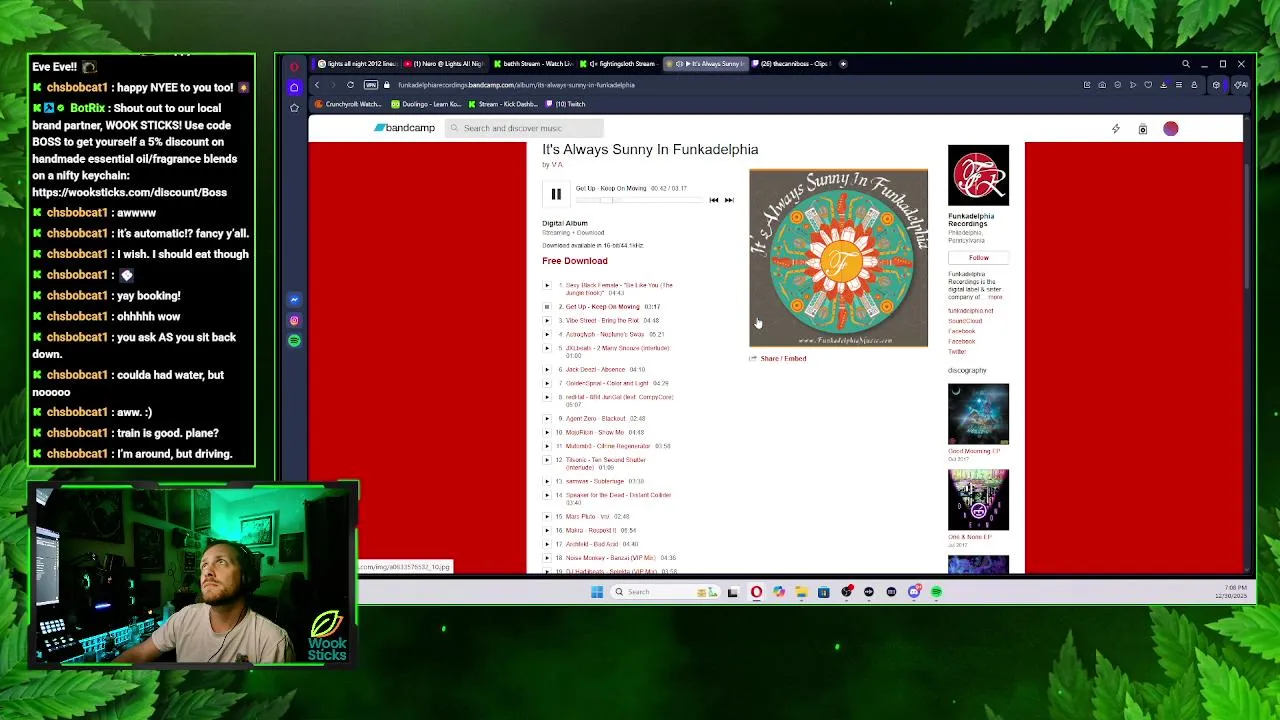Play track 3 Vibe Street
1280x720 pixels.
coord(547,320)
